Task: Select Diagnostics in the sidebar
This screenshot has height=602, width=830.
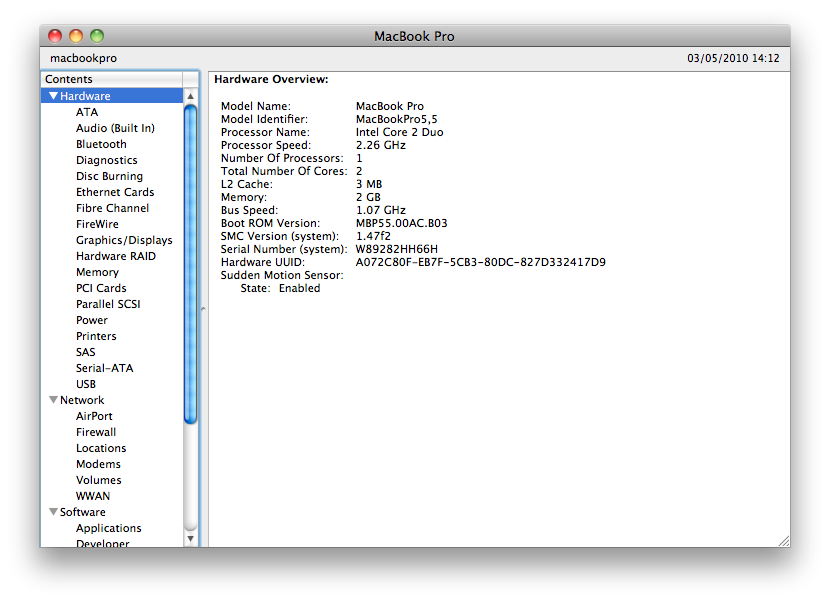Action: pyautogui.click(x=106, y=160)
